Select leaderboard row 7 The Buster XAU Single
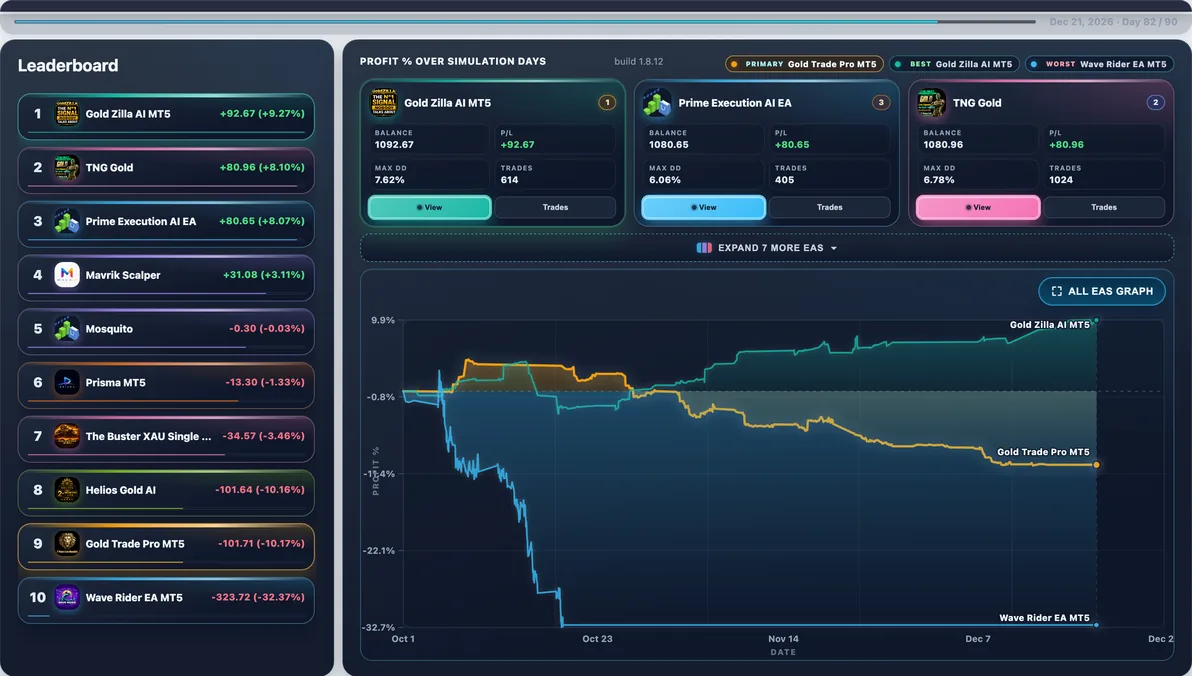 pos(166,439)
